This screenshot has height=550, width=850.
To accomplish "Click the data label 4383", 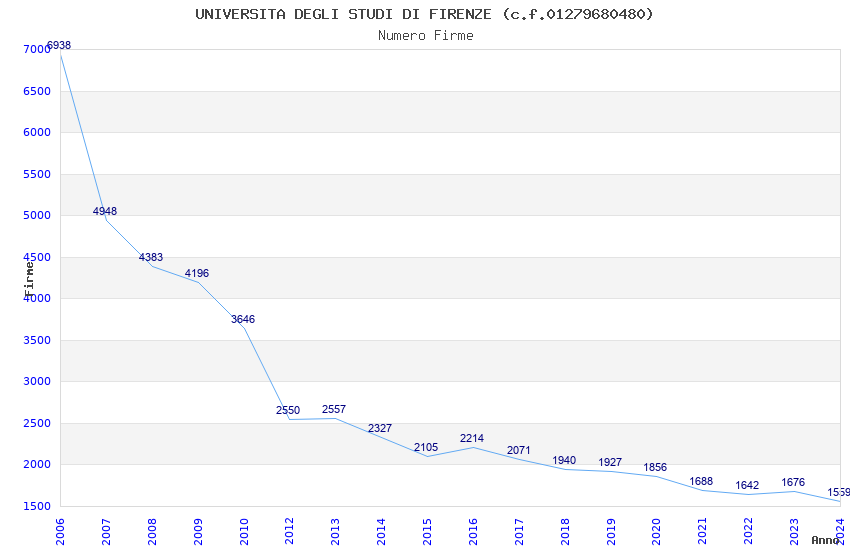I will [151, 257].
